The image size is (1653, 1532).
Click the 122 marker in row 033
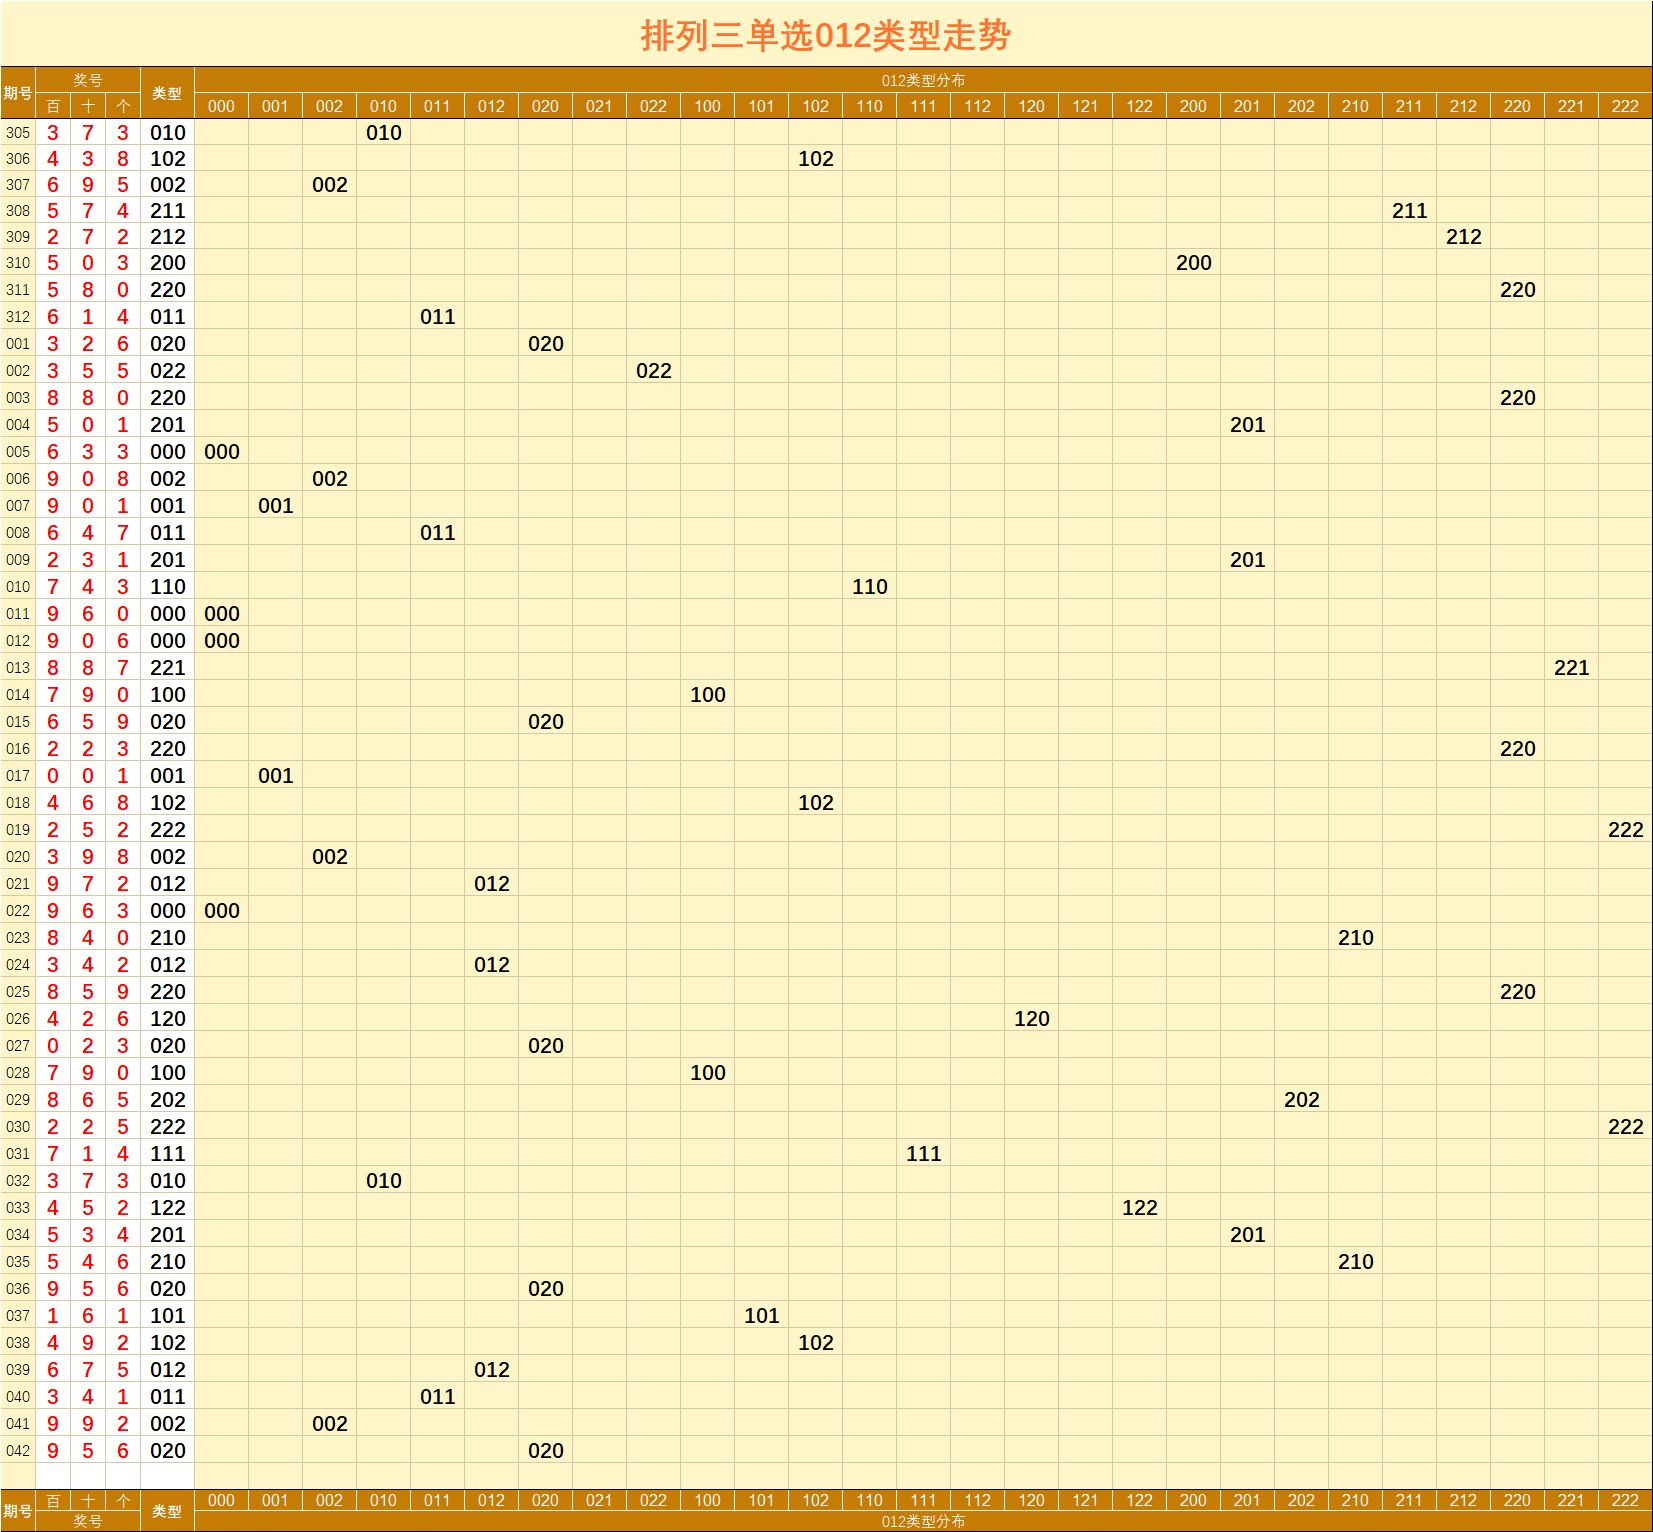click(1140, 1207)
